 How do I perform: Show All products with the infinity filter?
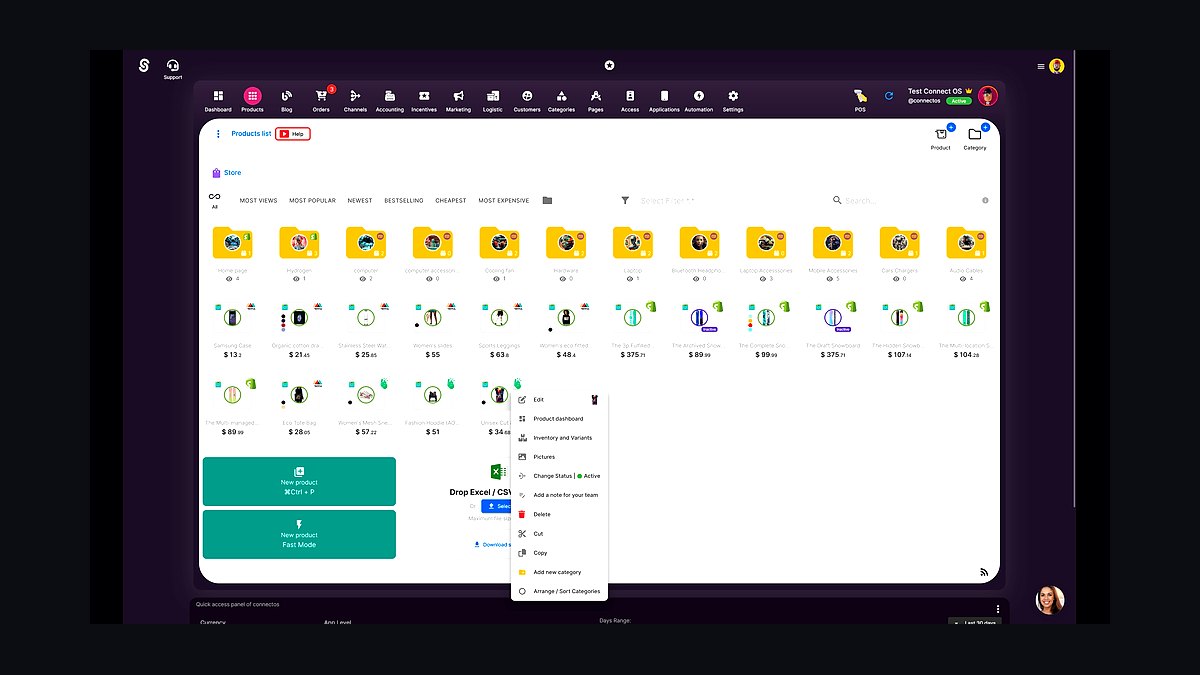coord(214,200)
